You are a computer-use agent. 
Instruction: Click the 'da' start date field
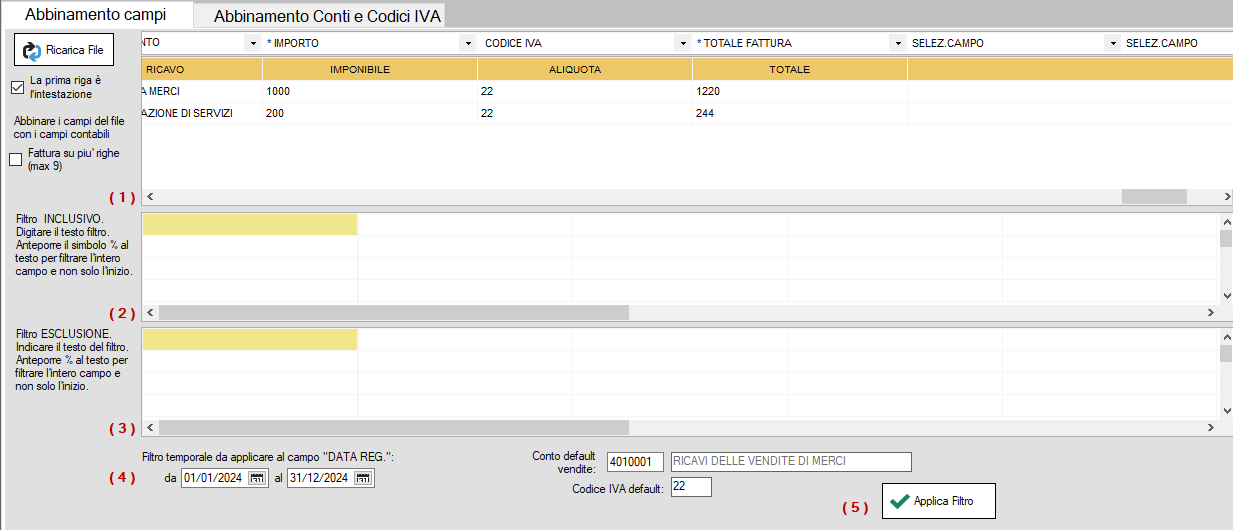(224, 478)
